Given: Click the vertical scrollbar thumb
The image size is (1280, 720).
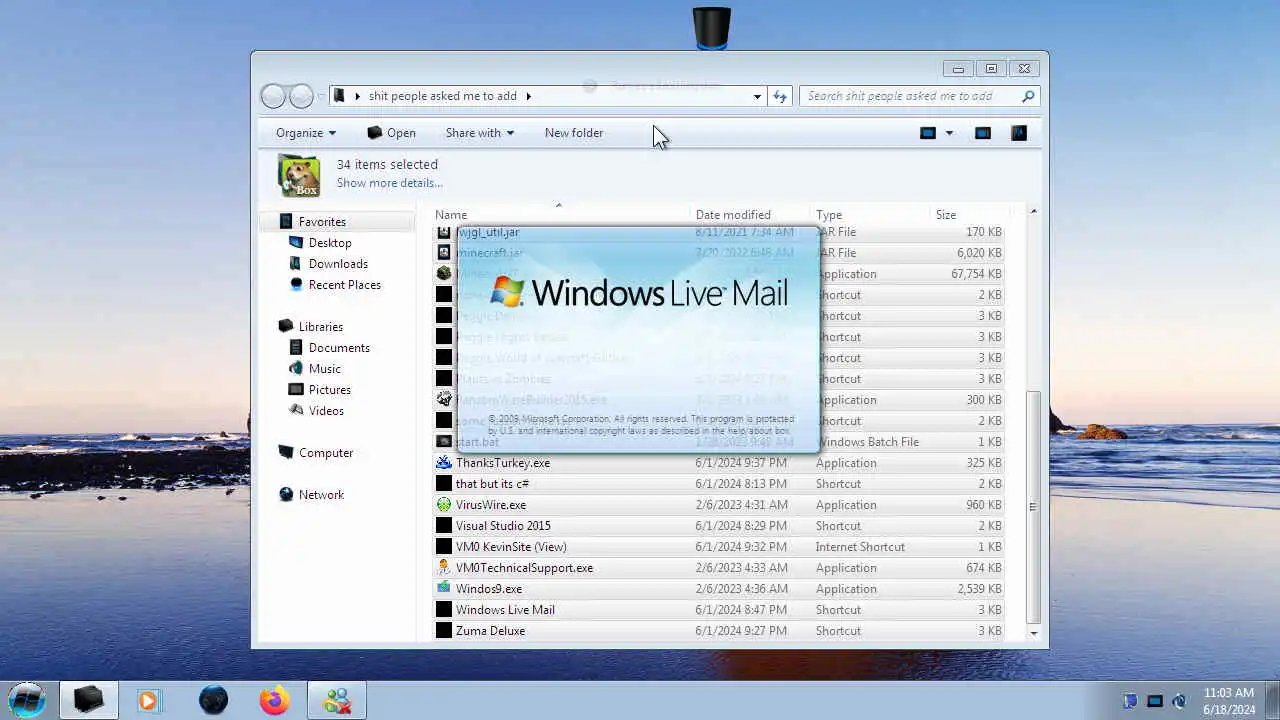Looking at the screenshot, I should point(1033,507).
